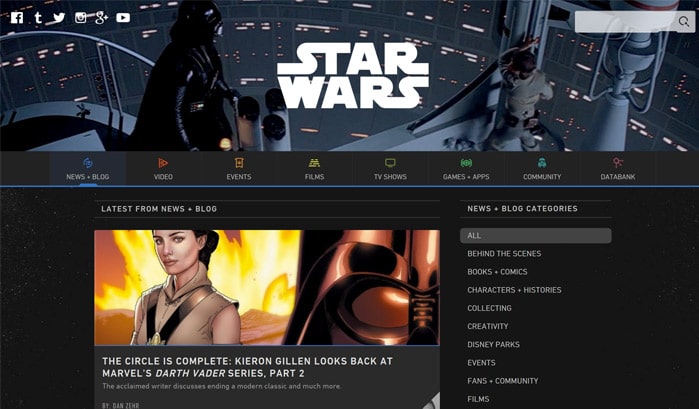Open the TV SHOWS nav label
Image resolution: width=699 pixels, height=409 pixels.
(x=390, y=177)
